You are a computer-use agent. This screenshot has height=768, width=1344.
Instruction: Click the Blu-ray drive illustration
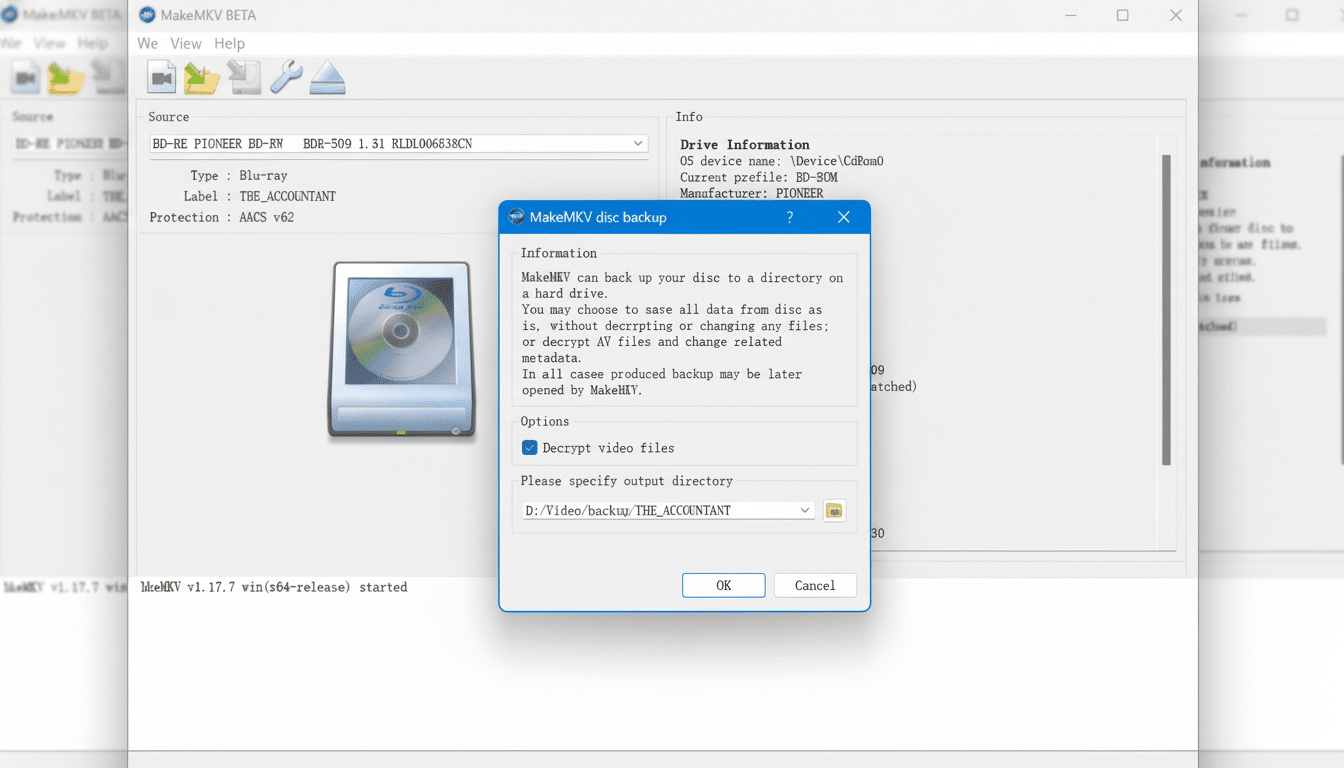[x=401, y=349]
